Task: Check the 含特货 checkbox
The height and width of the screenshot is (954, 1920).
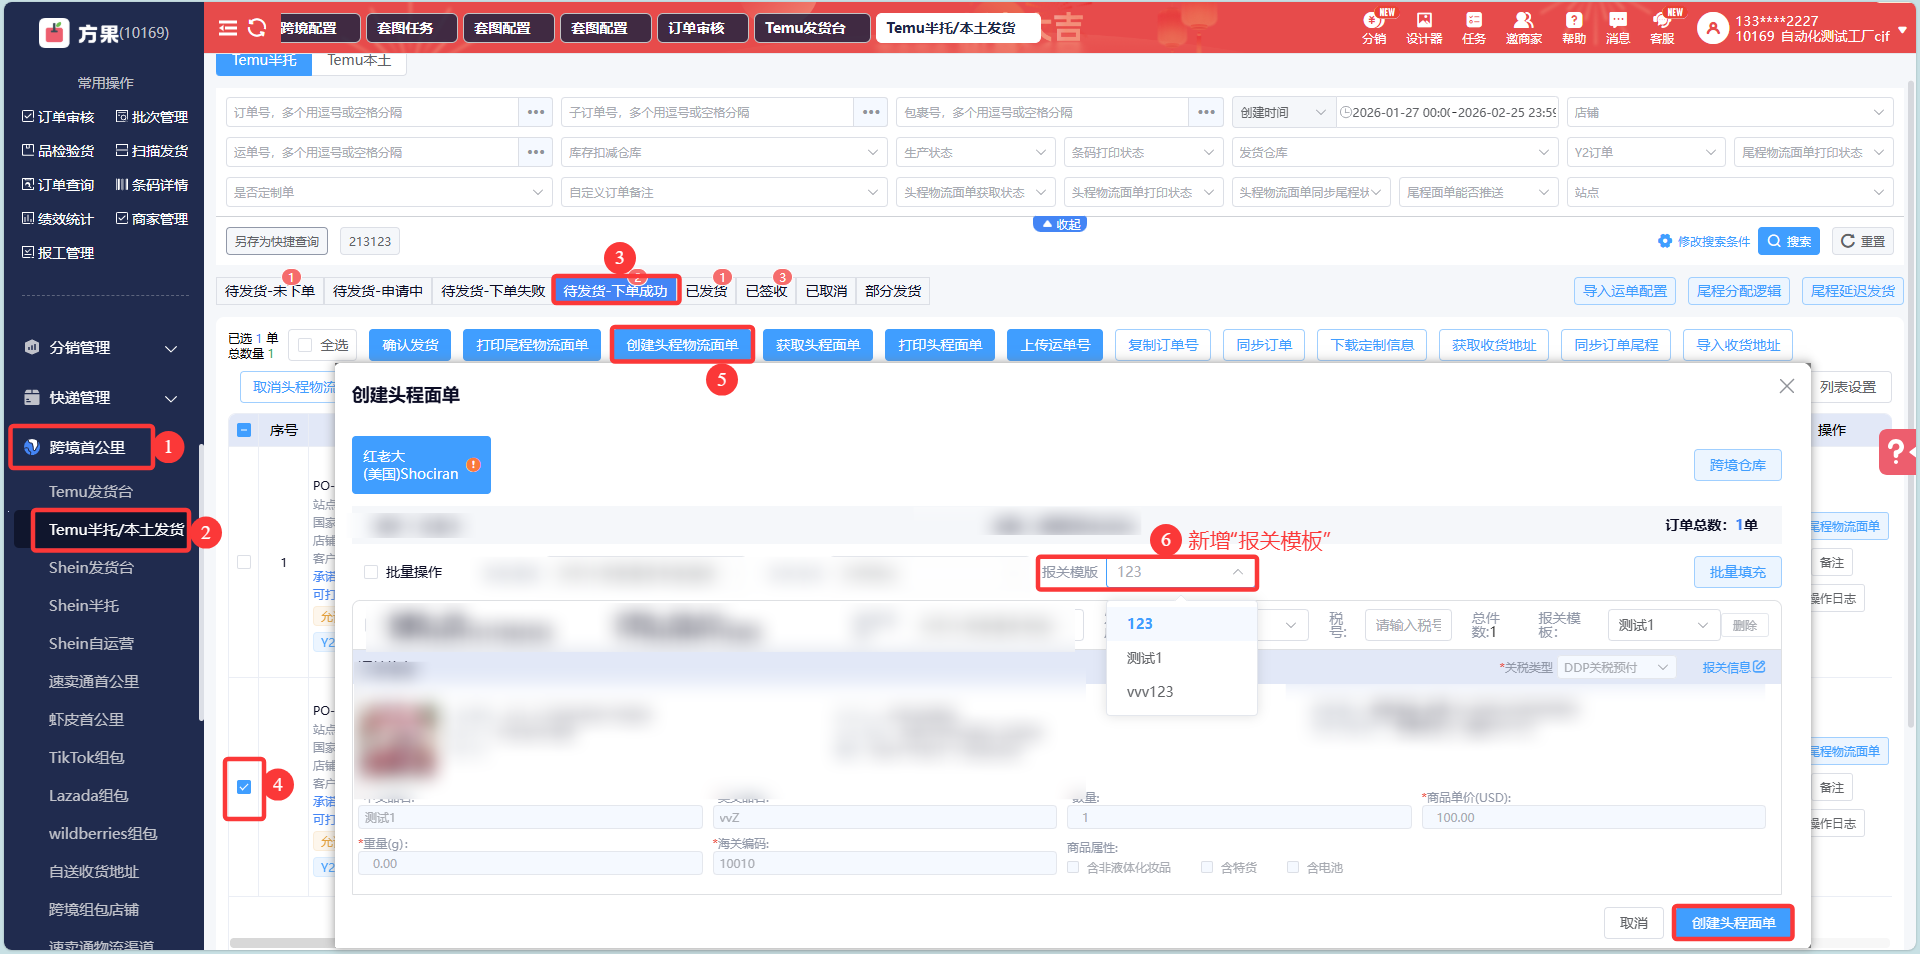Action: (1207, 867)
